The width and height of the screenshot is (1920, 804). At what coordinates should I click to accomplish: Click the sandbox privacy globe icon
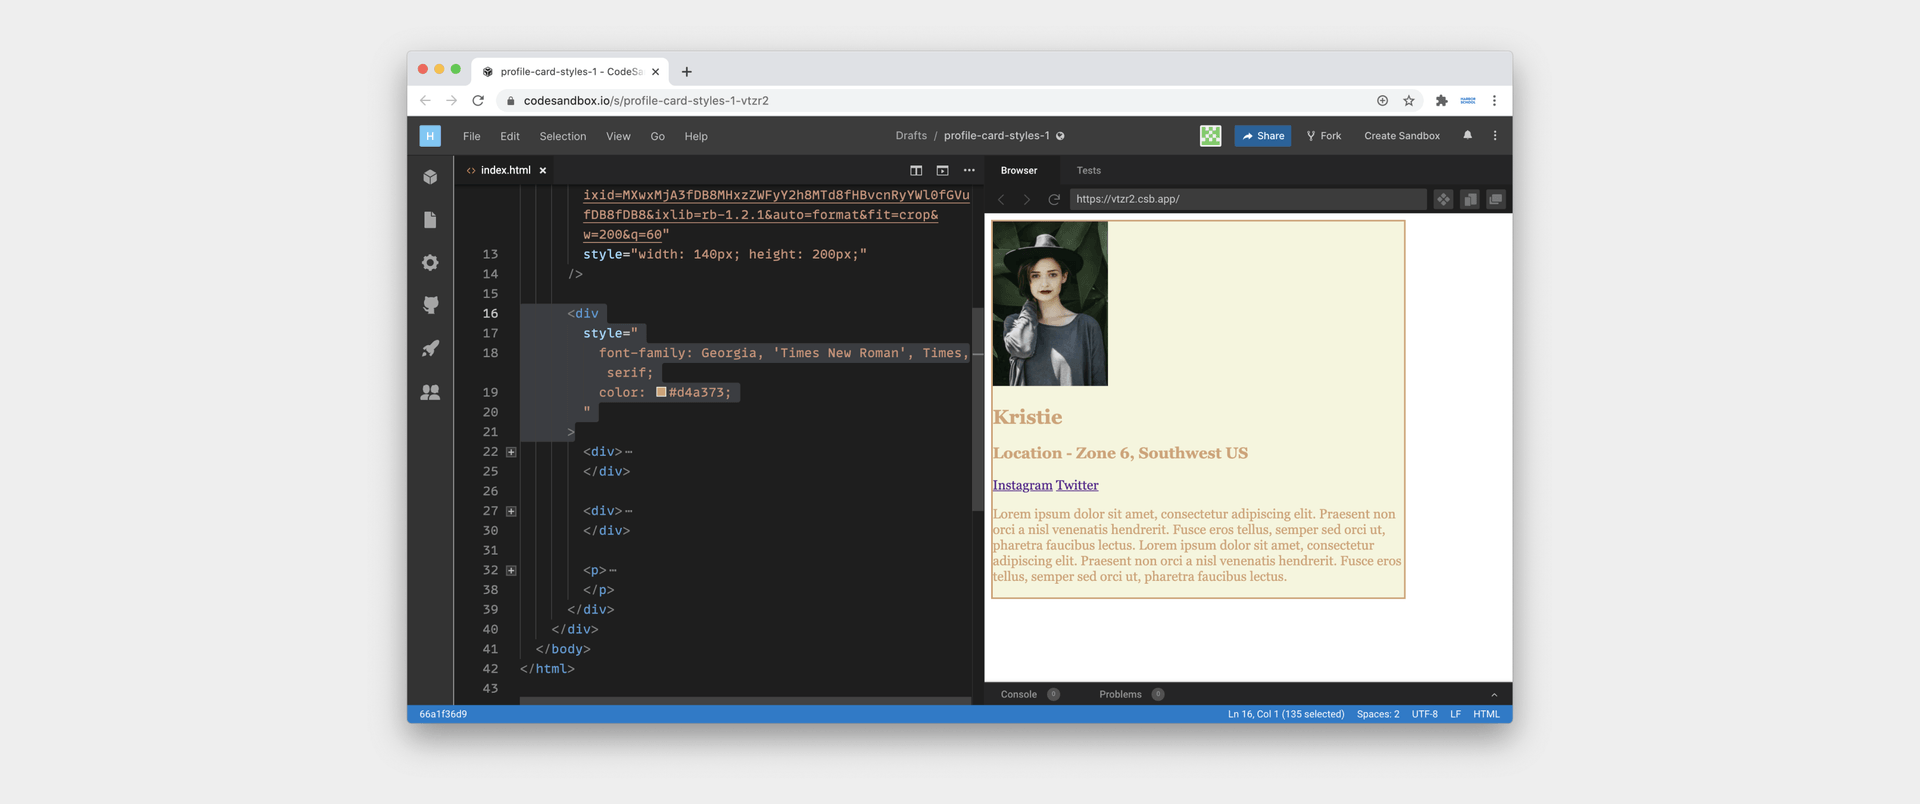pos(1060,136)
